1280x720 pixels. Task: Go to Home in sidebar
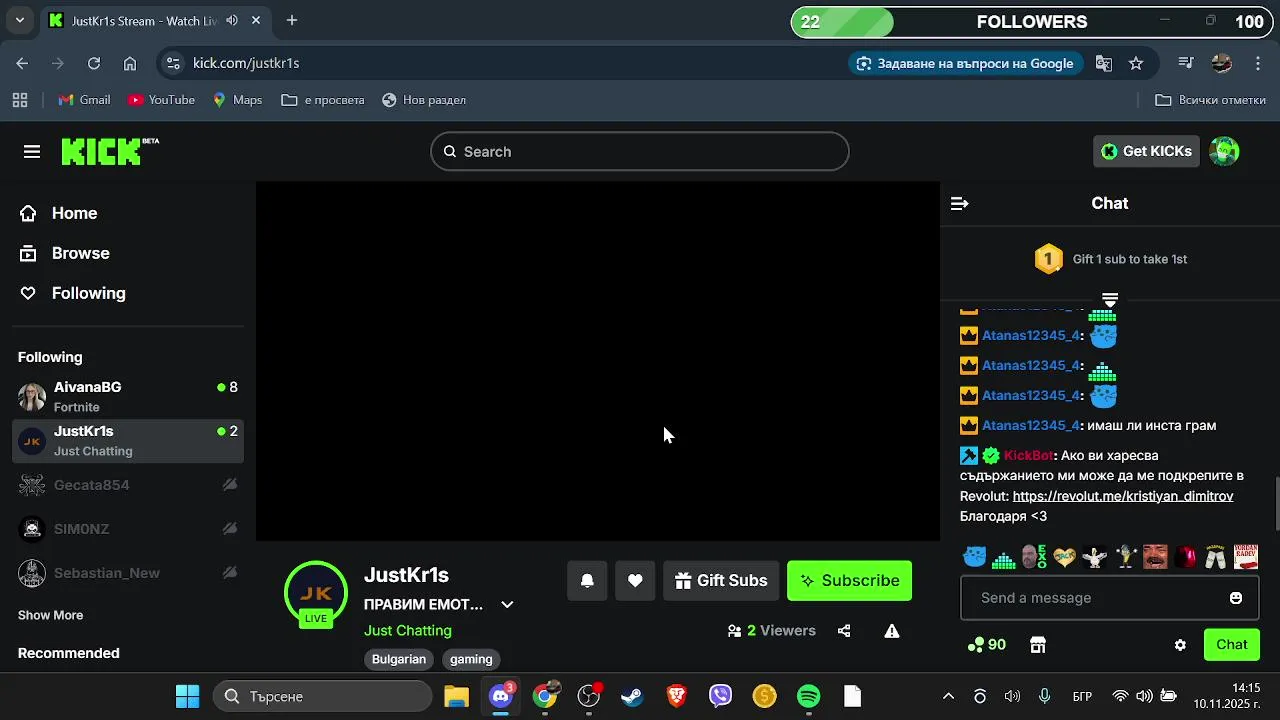60,213
